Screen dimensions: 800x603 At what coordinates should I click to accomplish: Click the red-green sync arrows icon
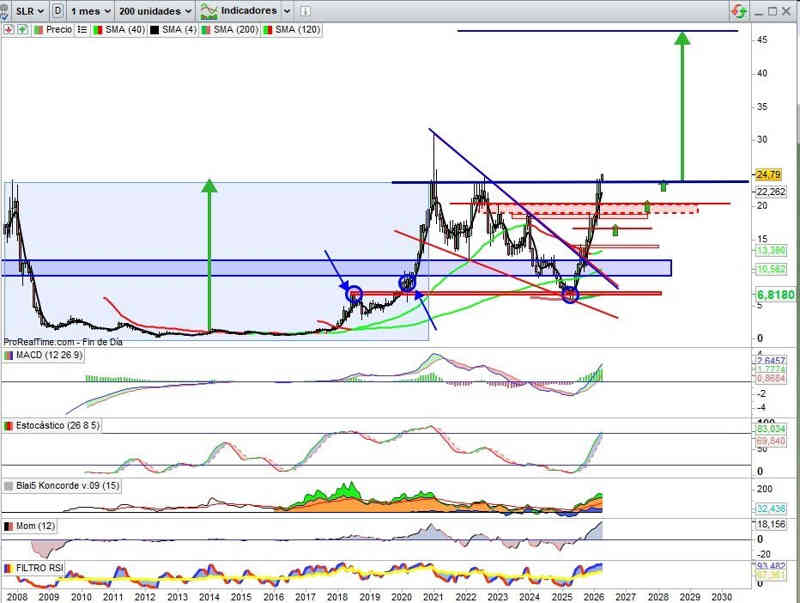(739, 10)
